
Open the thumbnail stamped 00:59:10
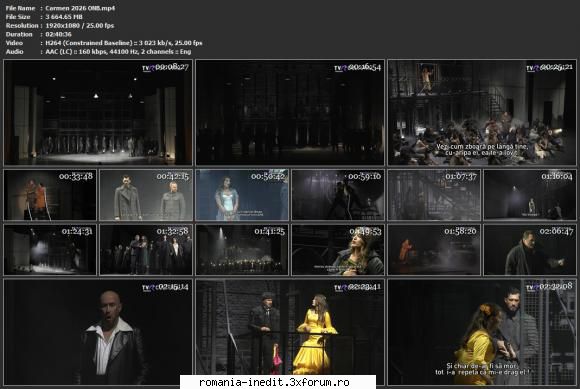(x=338, y=195)
